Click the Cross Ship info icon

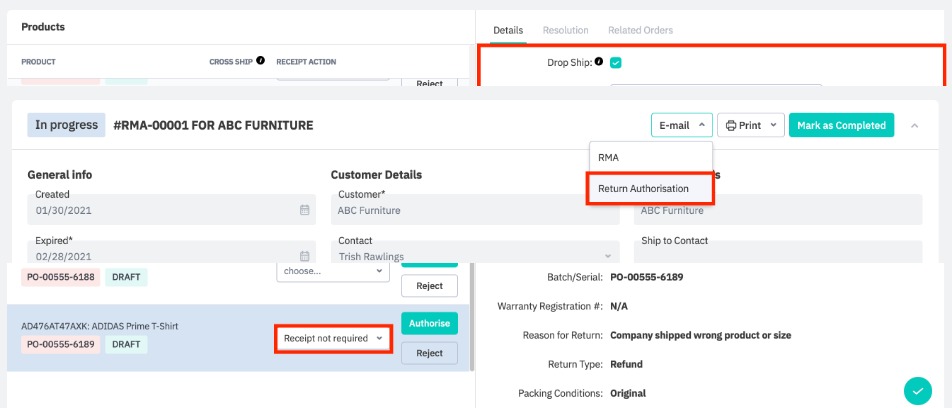pyautogui.click(x=260, y=61)
